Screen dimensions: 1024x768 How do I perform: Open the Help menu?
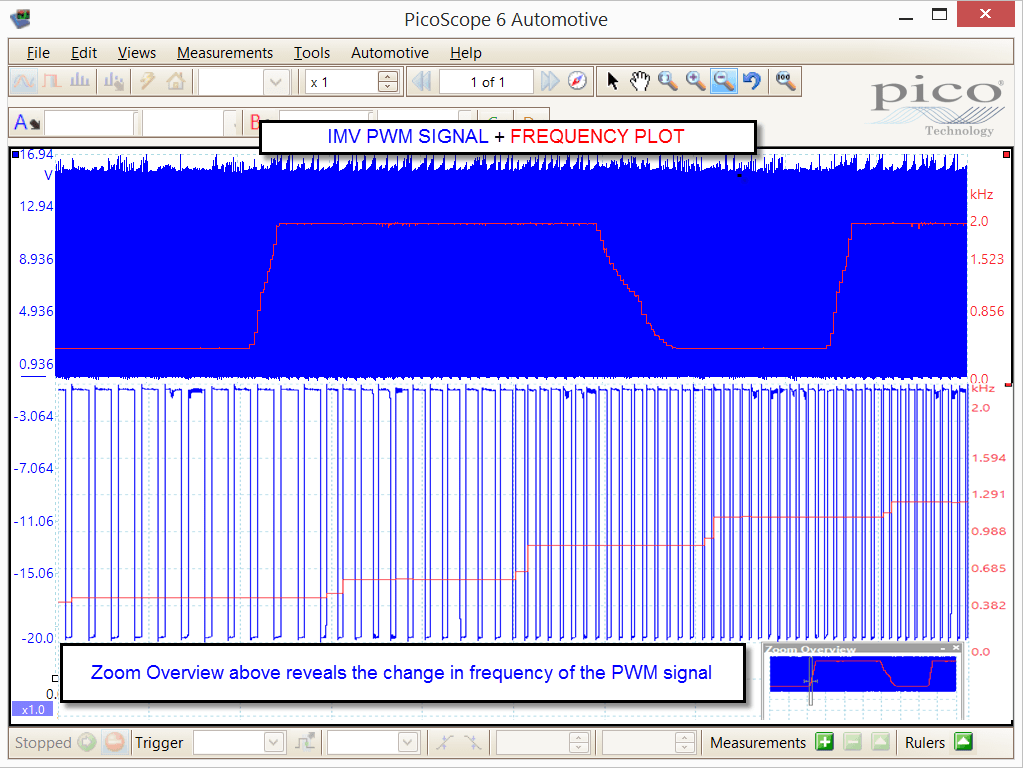(x=466, y=53)
